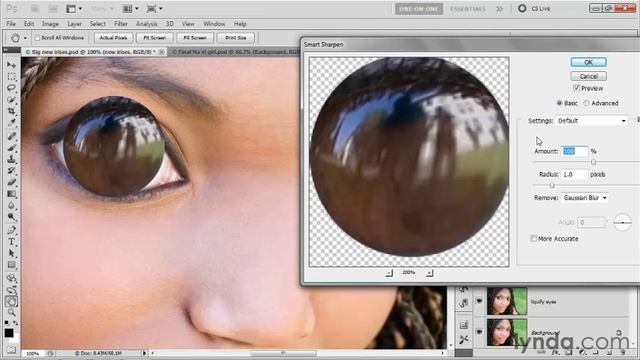Viewport: 640px width, 360px height.
Task: Enable the More Accurate checkbox
Action: click(533, 238)
